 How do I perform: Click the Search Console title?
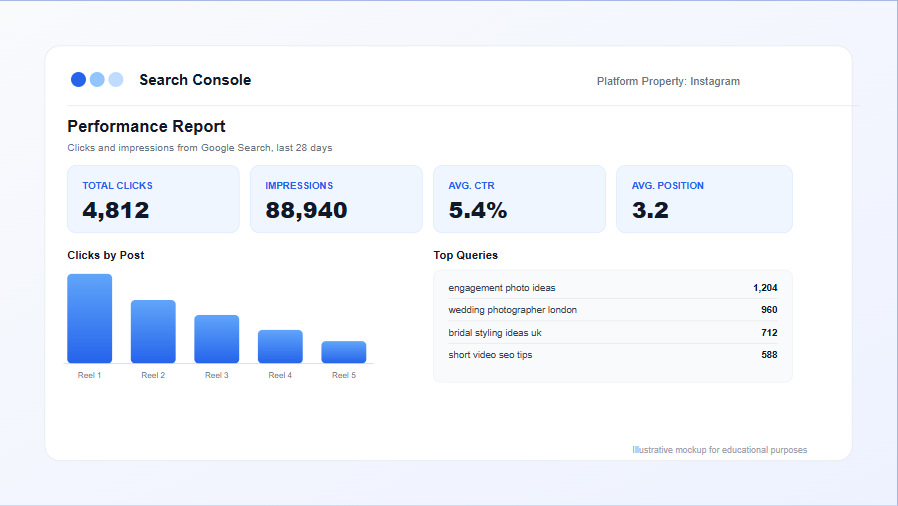click(195, 80)
